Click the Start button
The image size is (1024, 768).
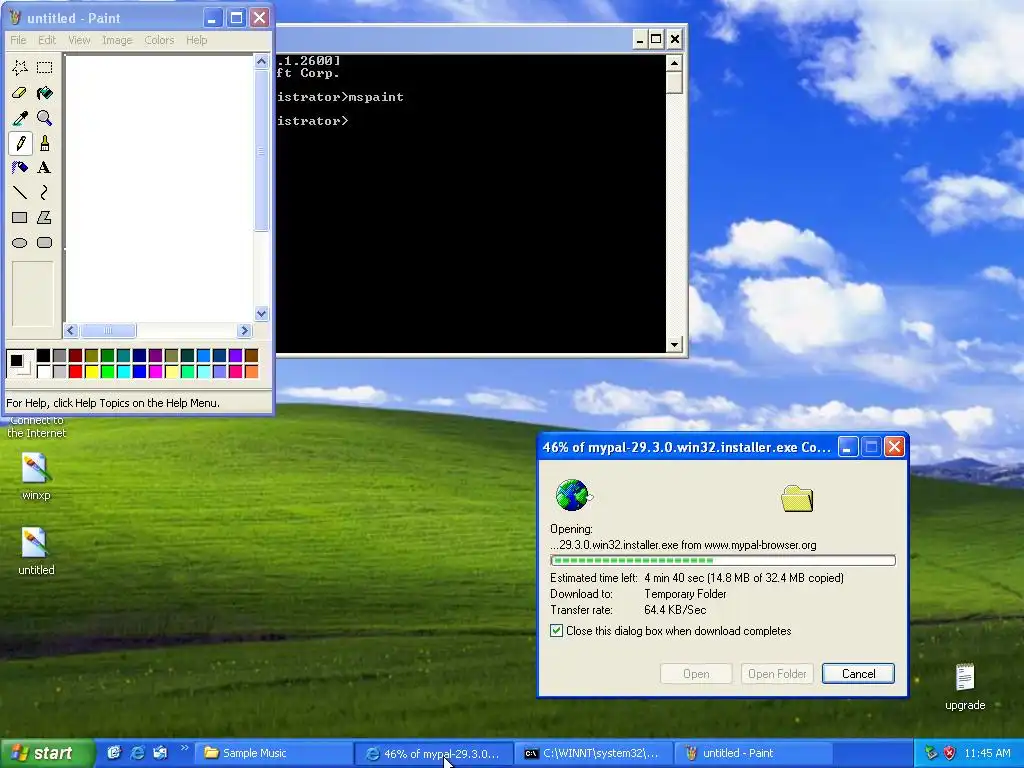[x=46, y=753]
